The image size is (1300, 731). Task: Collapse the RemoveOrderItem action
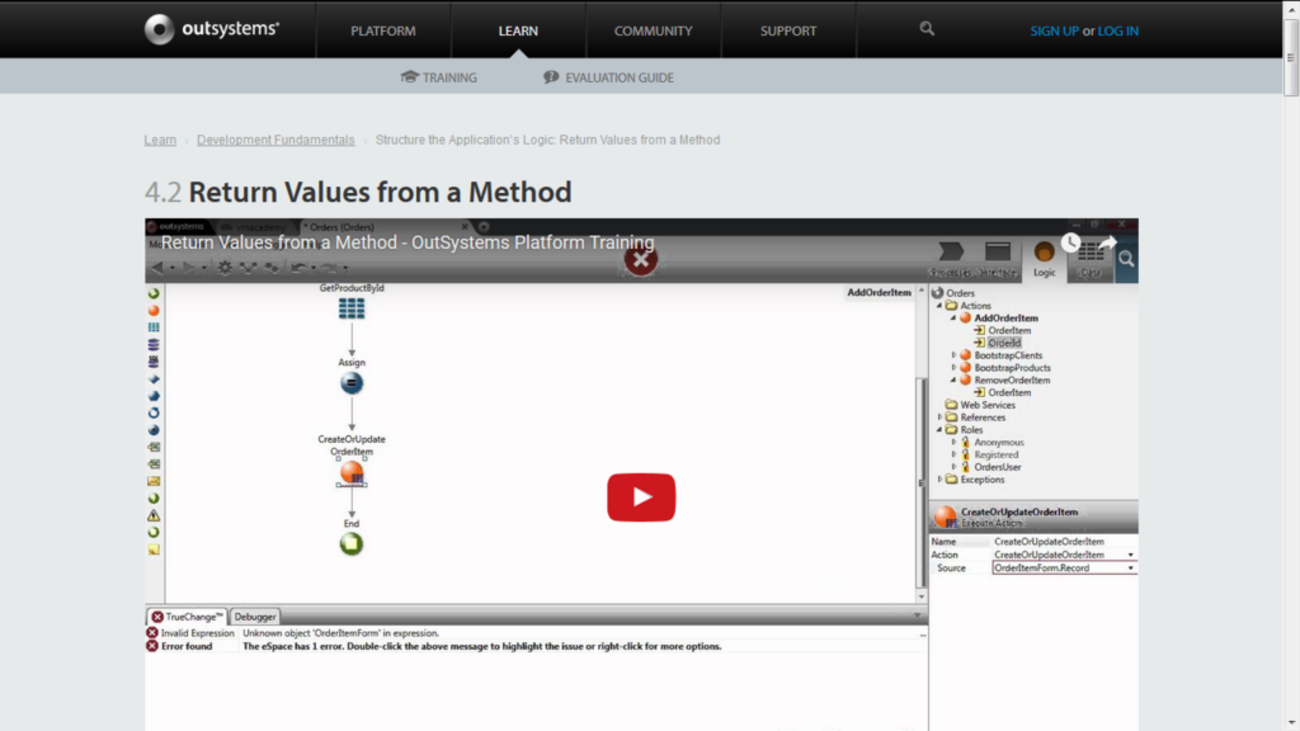coord(953,380)
